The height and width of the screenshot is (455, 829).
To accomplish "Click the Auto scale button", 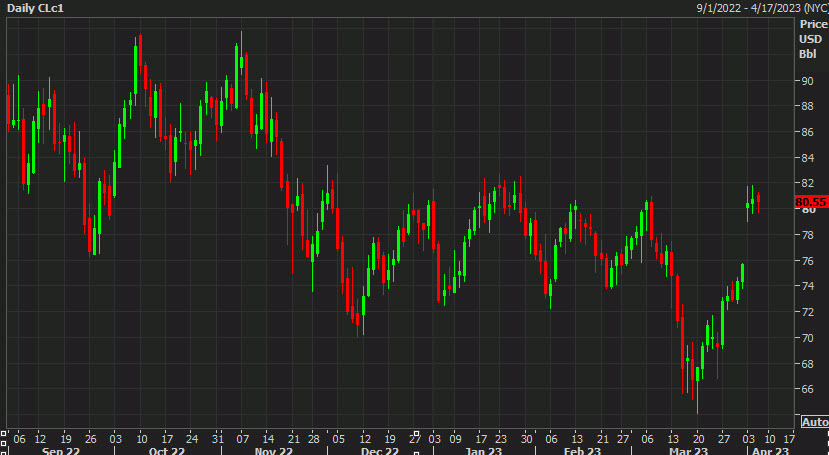I will click(815, 422).
